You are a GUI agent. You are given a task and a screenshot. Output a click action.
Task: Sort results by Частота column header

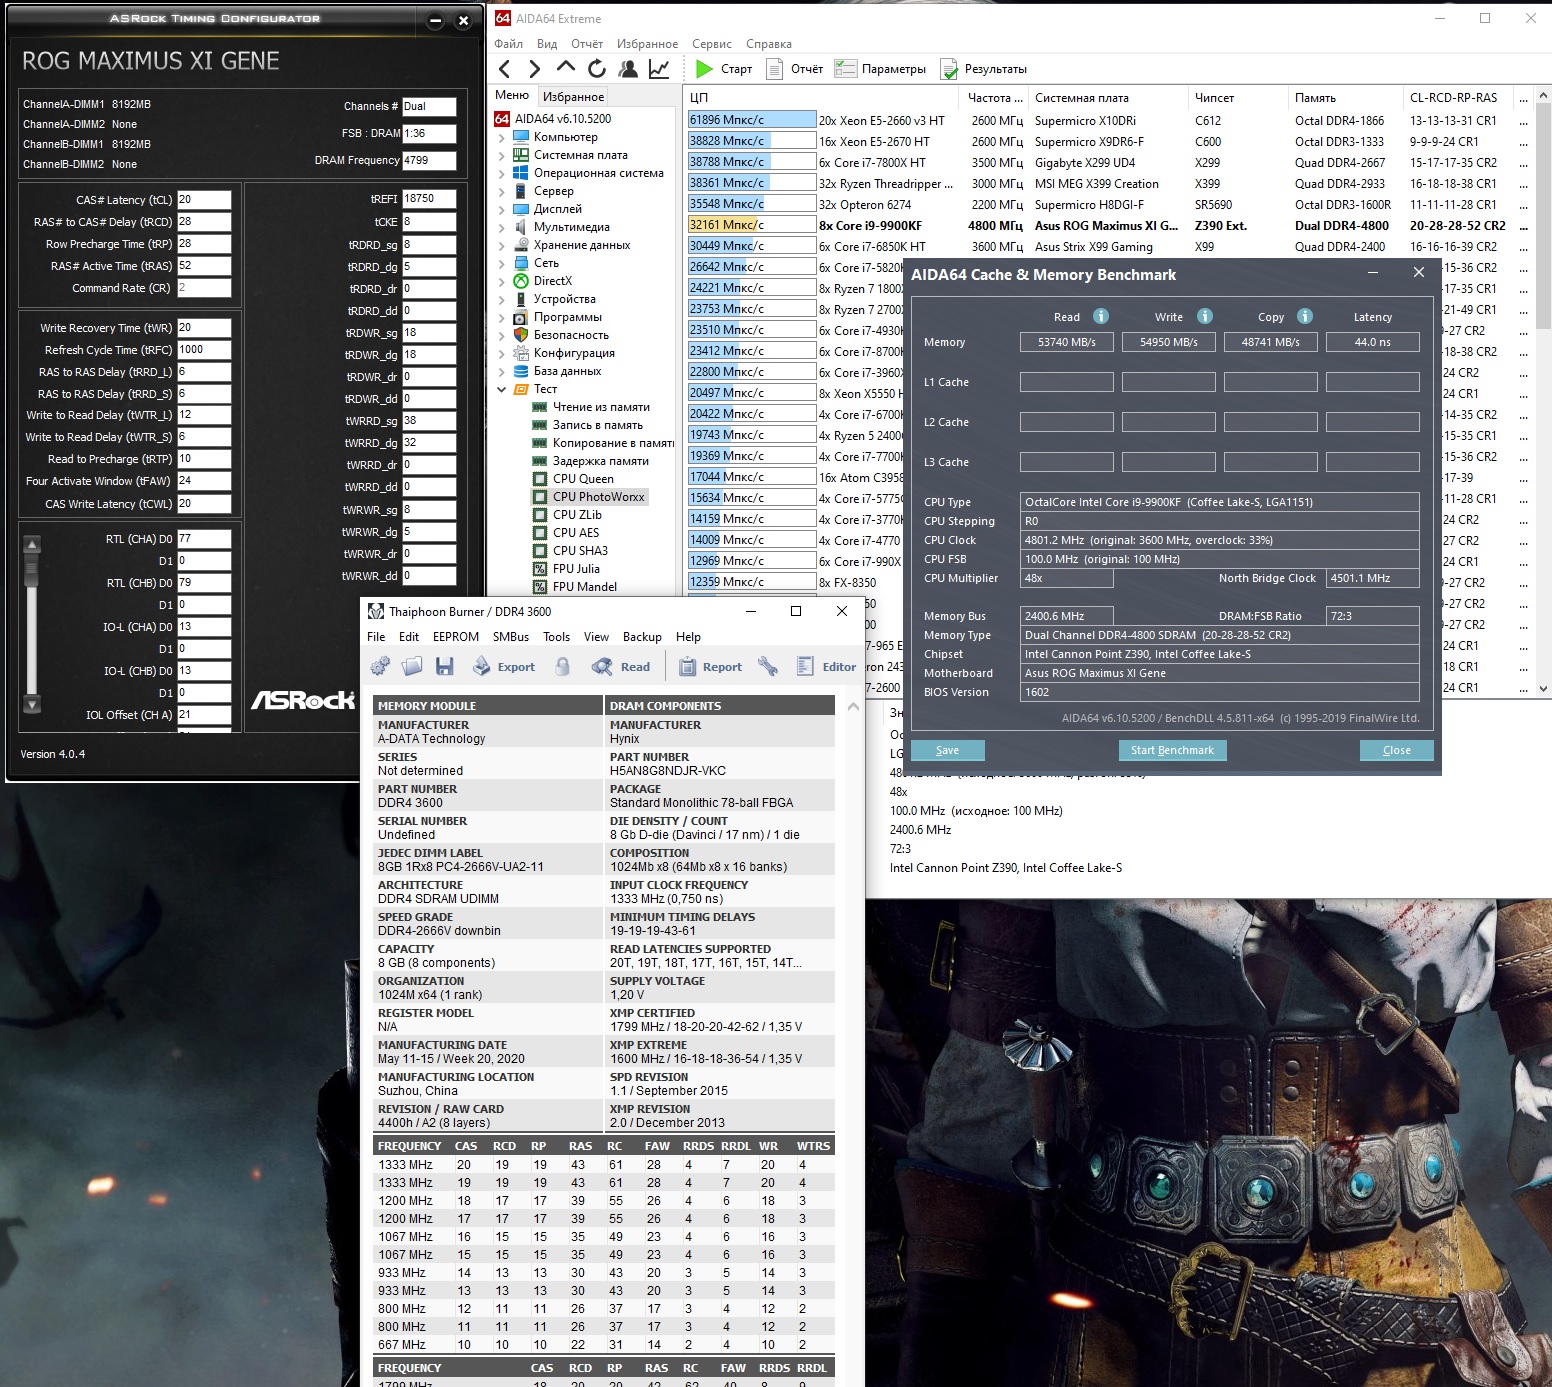pyautogui.click(x=994, y=98)
